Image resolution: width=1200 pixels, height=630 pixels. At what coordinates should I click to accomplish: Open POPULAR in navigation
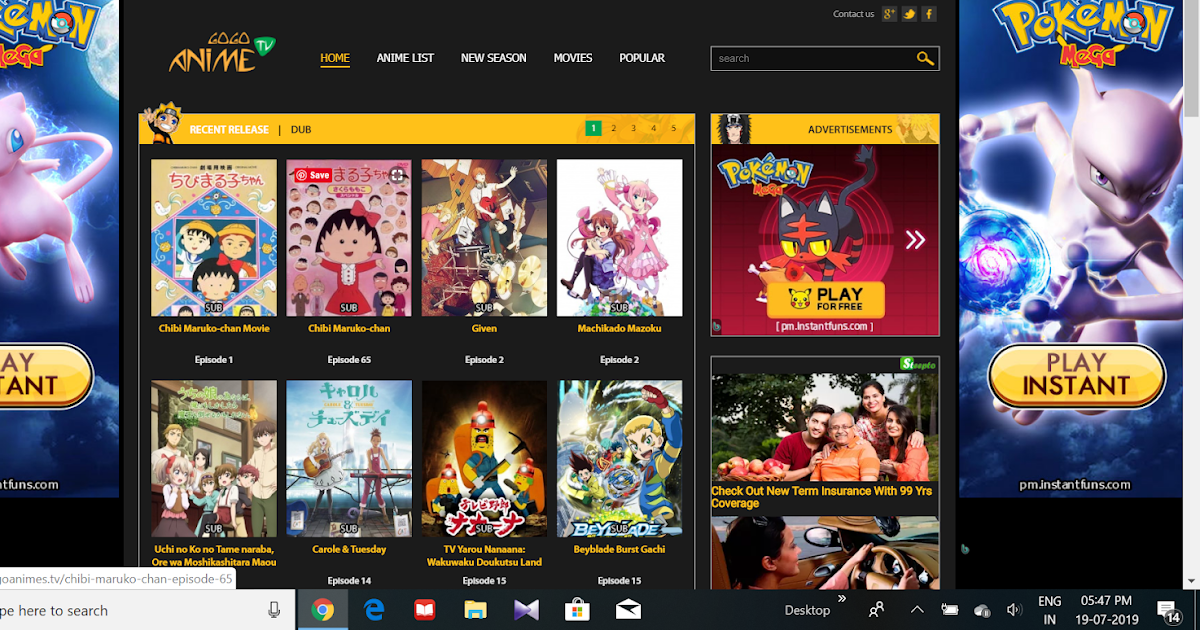tap(642, 58)
